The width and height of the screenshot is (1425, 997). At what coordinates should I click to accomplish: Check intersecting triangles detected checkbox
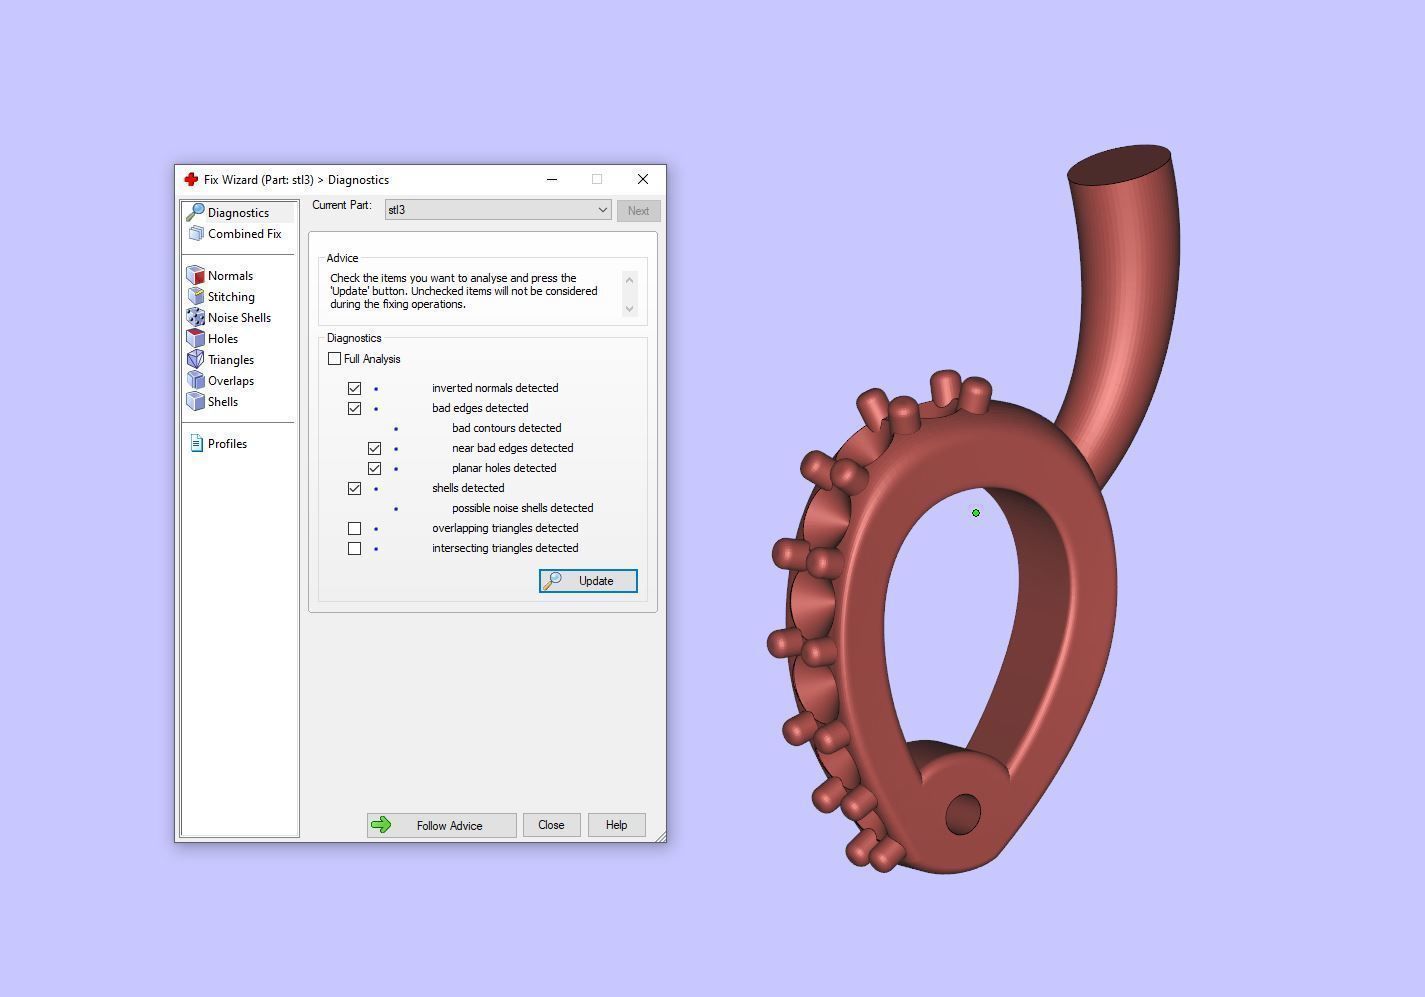point(354,548)
